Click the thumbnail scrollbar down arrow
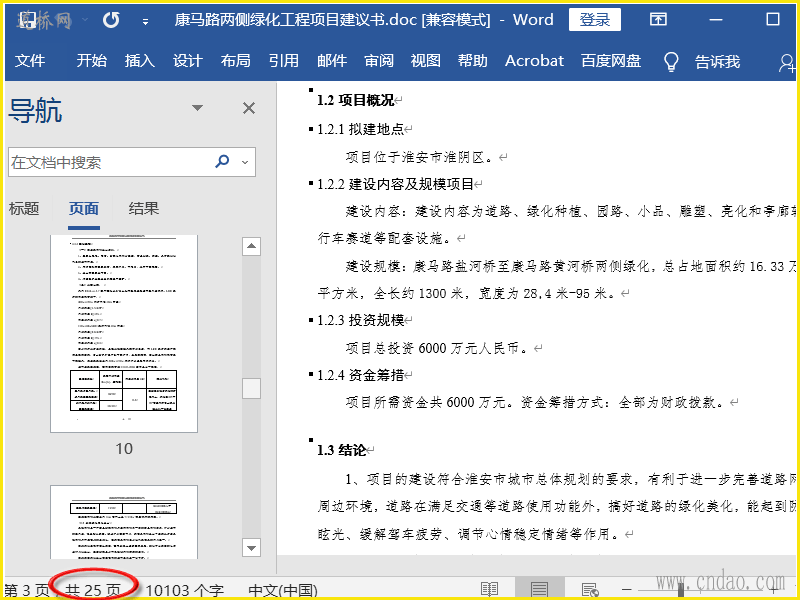 (x=251, y=548)
